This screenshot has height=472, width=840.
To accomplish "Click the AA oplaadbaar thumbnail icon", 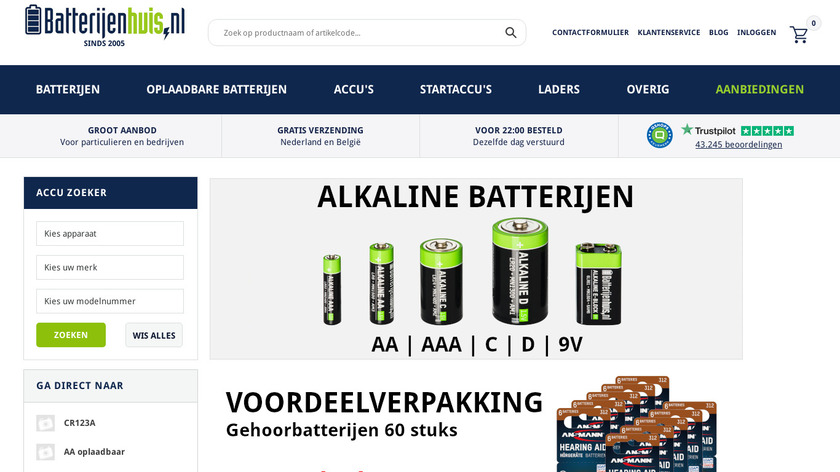I will 46,452.
